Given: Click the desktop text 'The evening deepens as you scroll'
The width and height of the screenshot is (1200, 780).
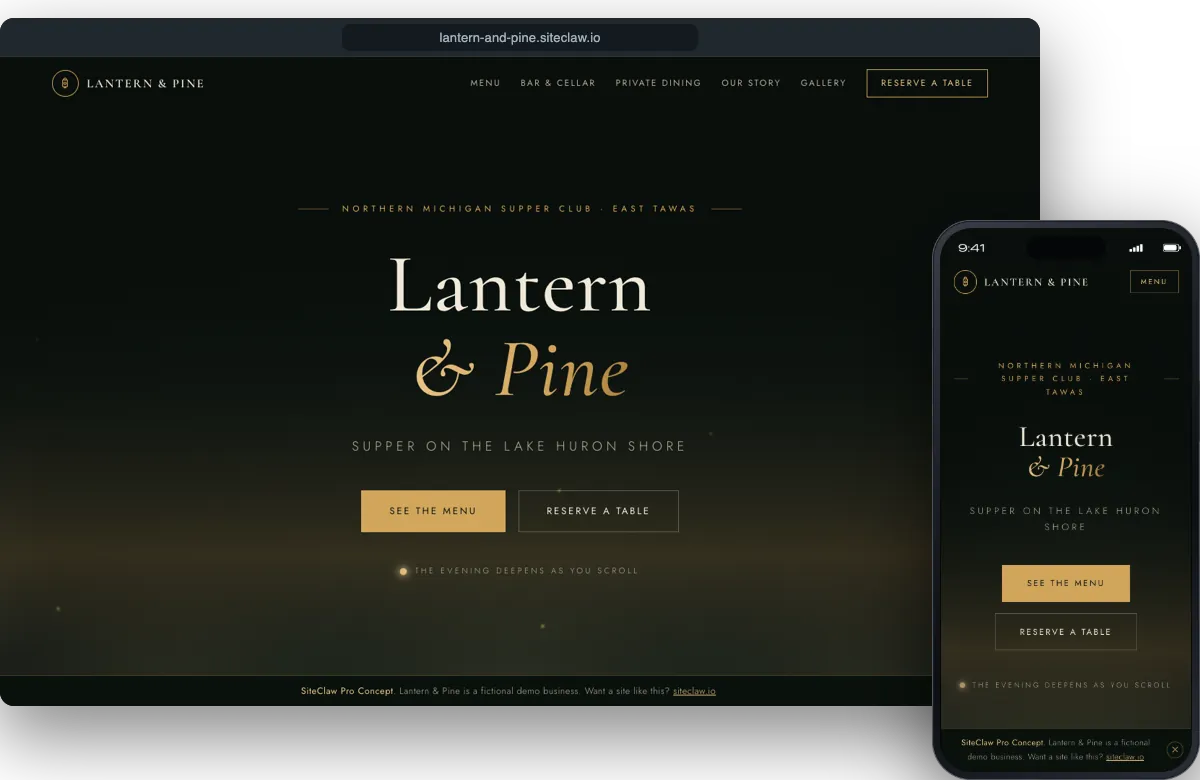Looking at the screenshot, I should coord(526,571).
